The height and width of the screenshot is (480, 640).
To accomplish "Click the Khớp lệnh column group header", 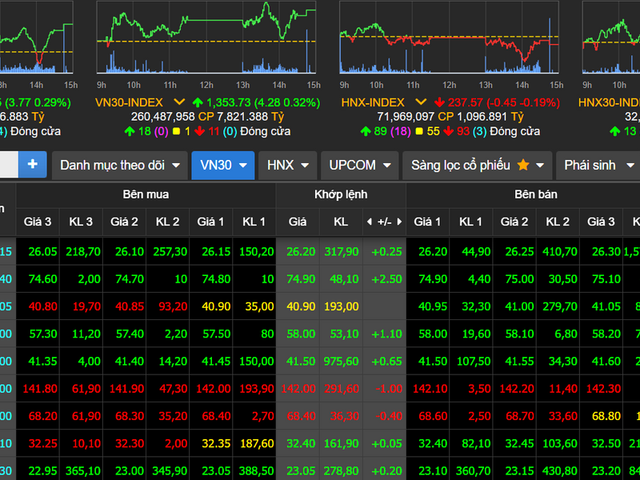I will point(340,194).
